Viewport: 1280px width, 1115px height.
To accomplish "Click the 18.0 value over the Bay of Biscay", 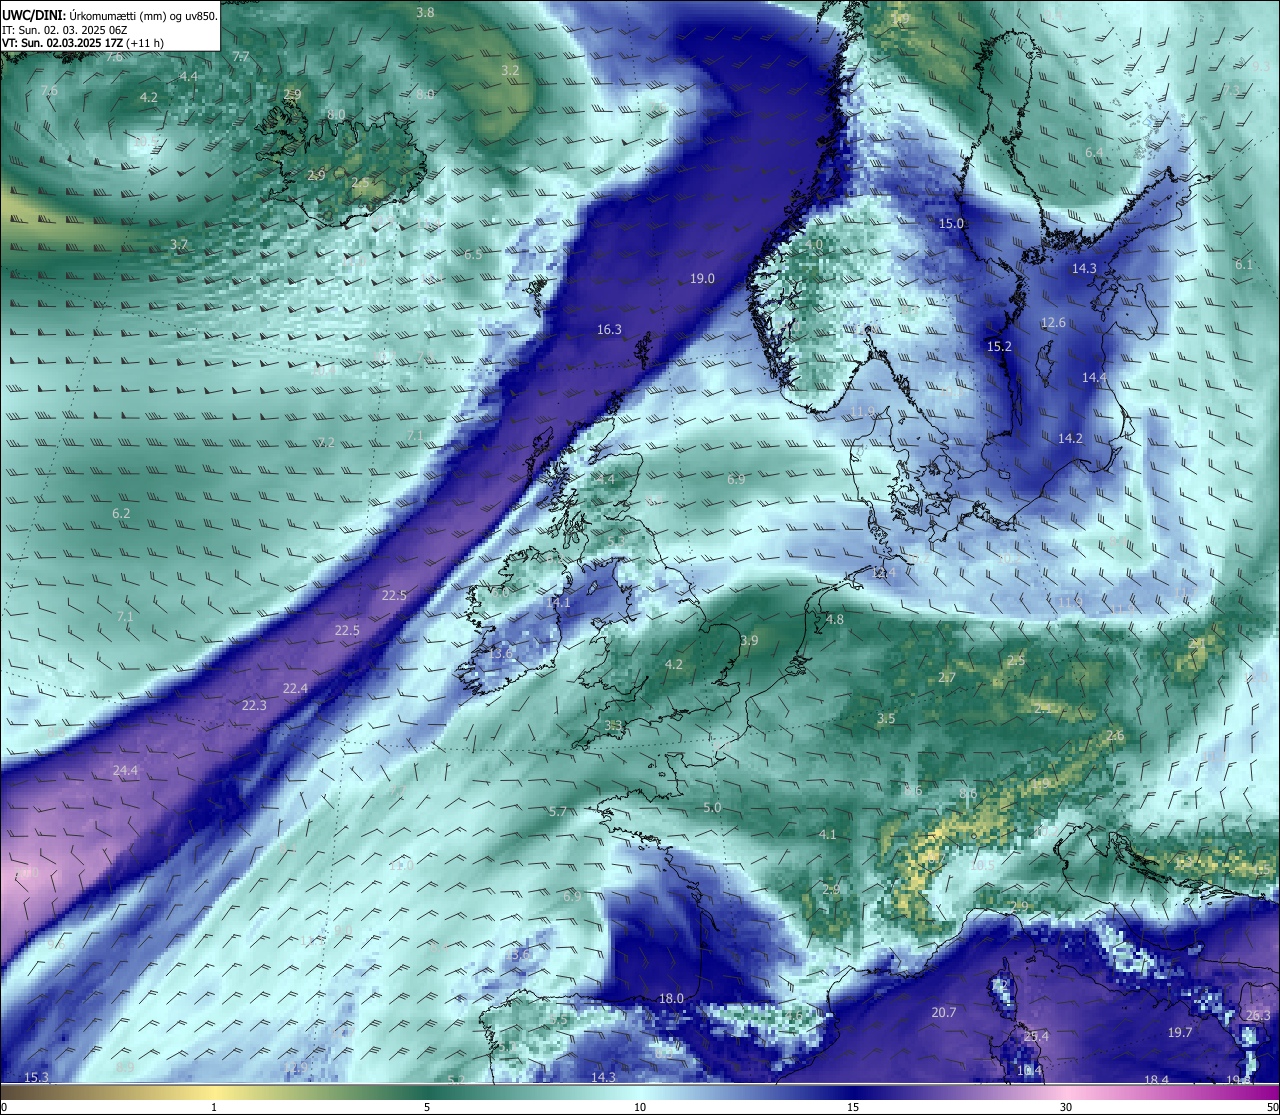I will pos(671,999).
